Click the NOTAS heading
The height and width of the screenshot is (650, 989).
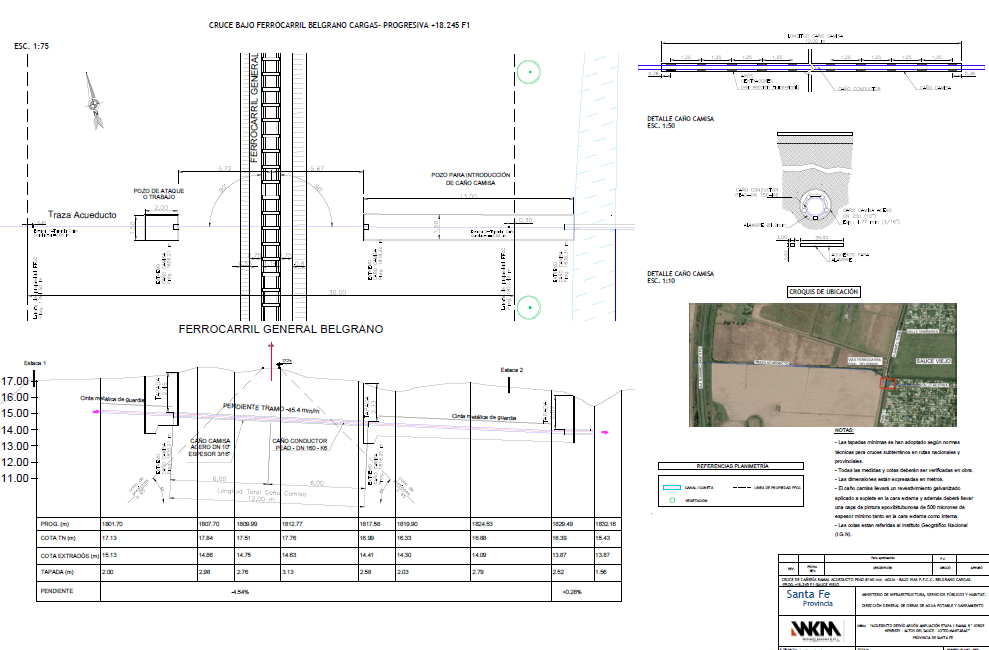(x=844, y=431)
